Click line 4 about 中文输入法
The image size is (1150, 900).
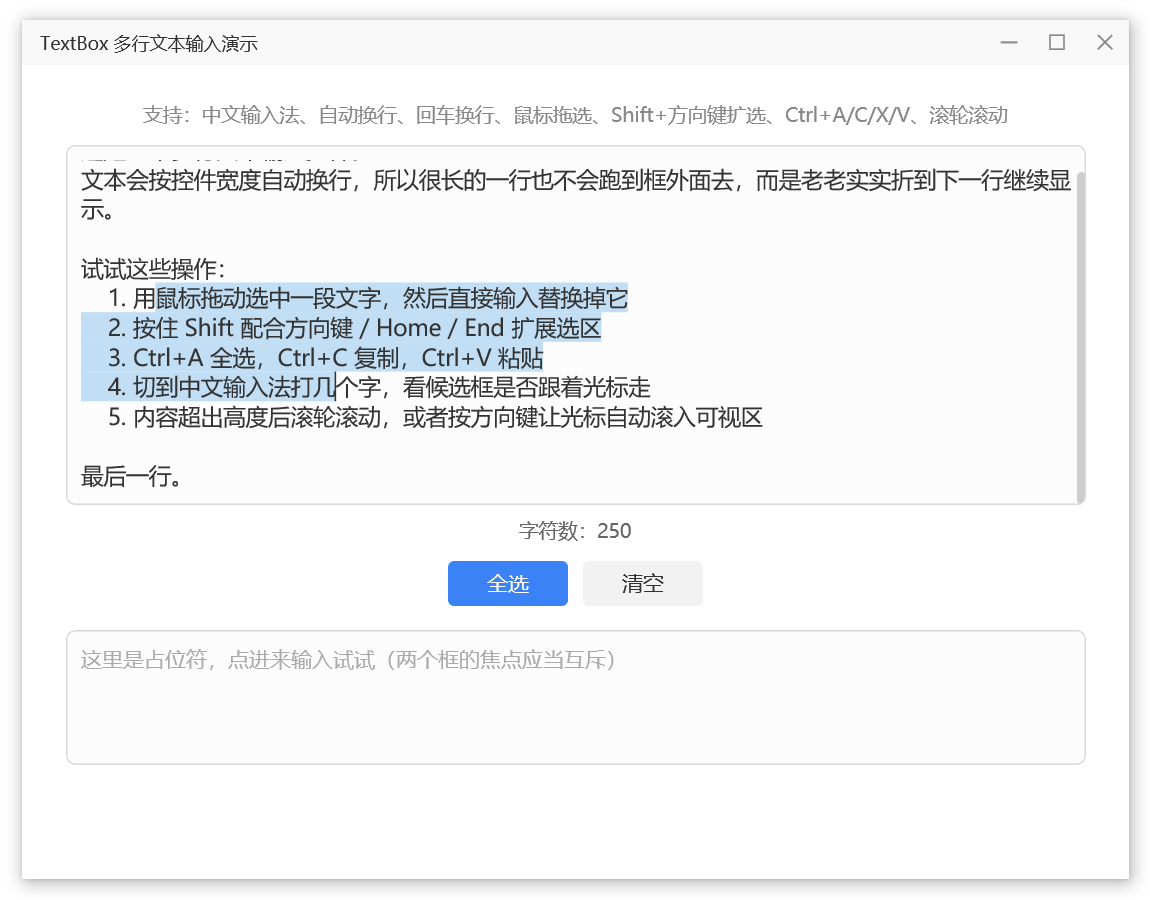click(x=379, y=387)
